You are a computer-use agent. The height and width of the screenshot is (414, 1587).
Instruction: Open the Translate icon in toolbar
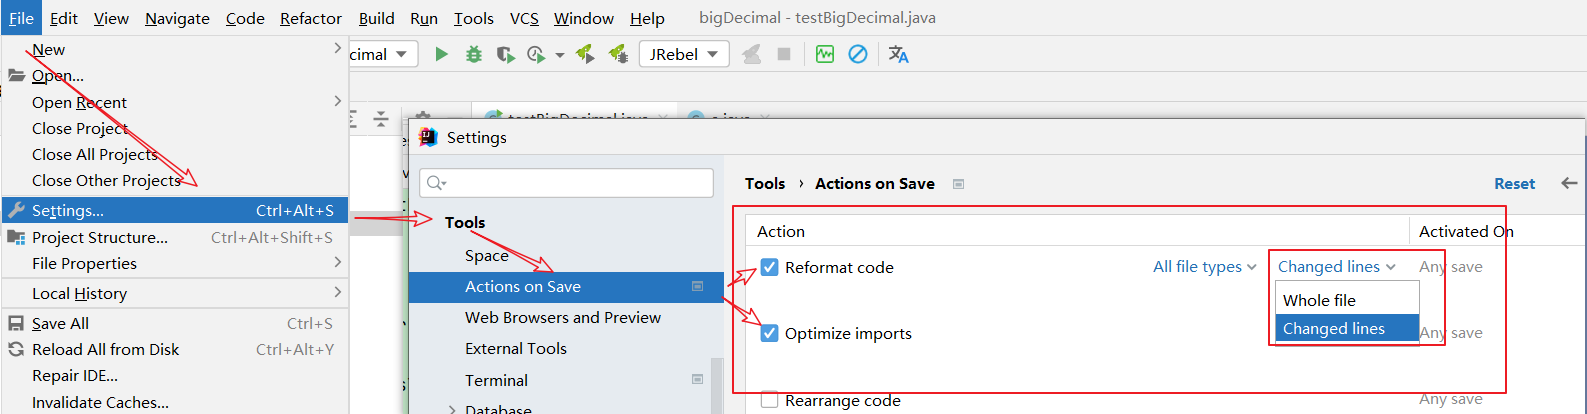(x=899, y=54)
